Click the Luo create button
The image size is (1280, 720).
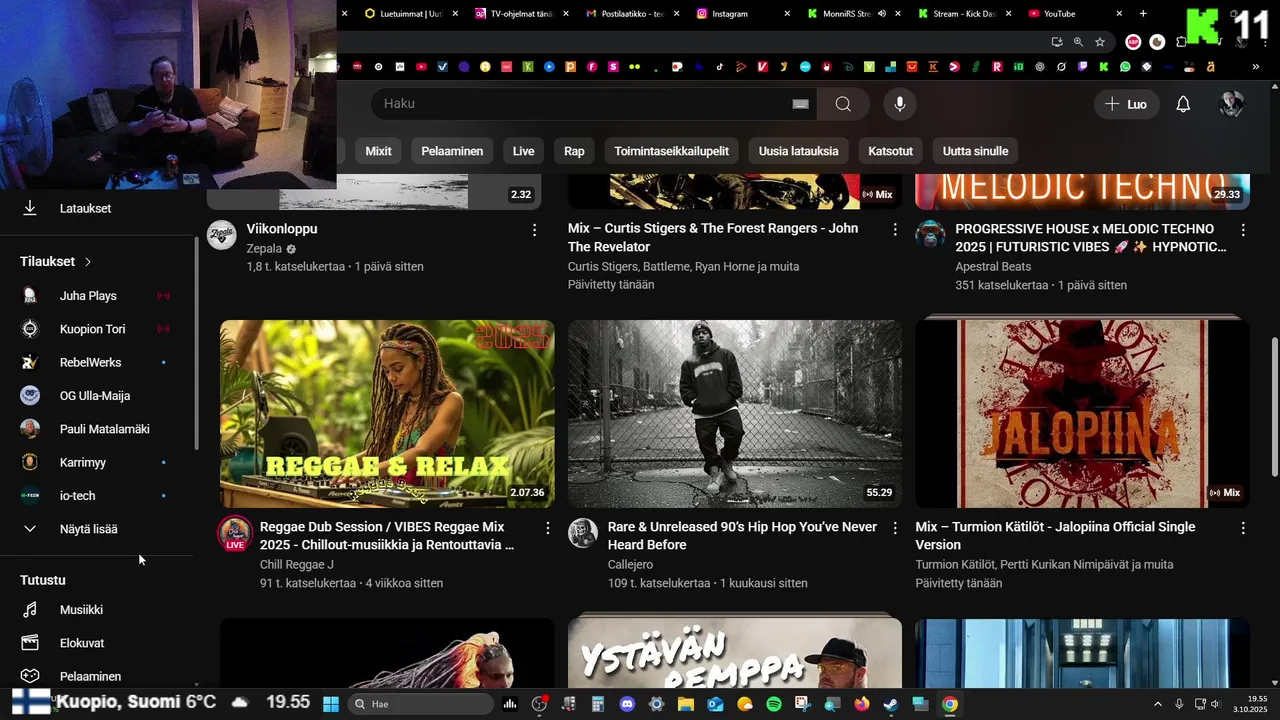tap(1126, 104)
